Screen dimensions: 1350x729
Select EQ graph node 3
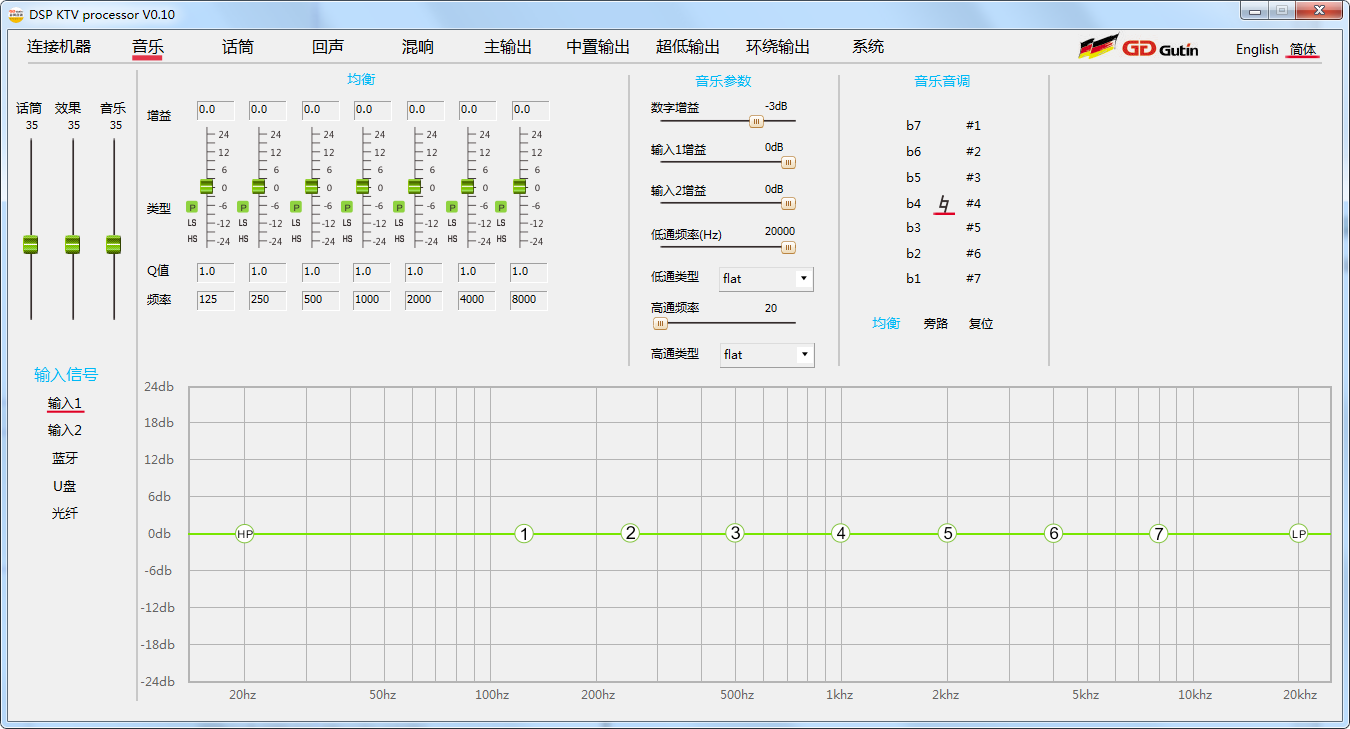pos(736,533)
